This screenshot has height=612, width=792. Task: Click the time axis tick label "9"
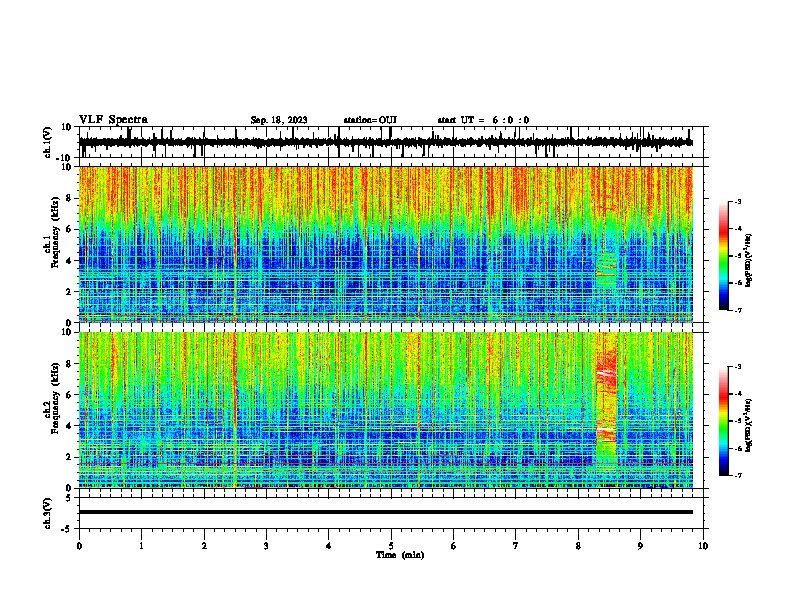coord(640,546)
